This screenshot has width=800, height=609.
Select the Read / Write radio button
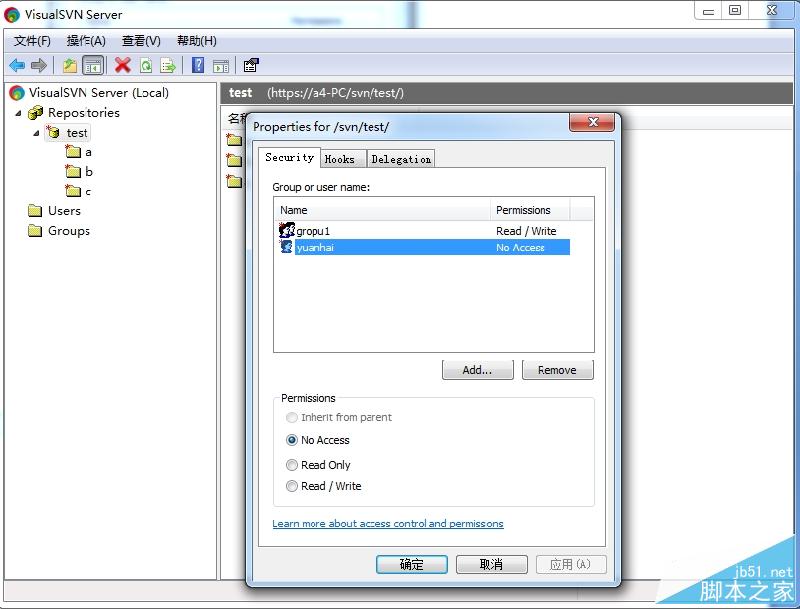(292, 486)
